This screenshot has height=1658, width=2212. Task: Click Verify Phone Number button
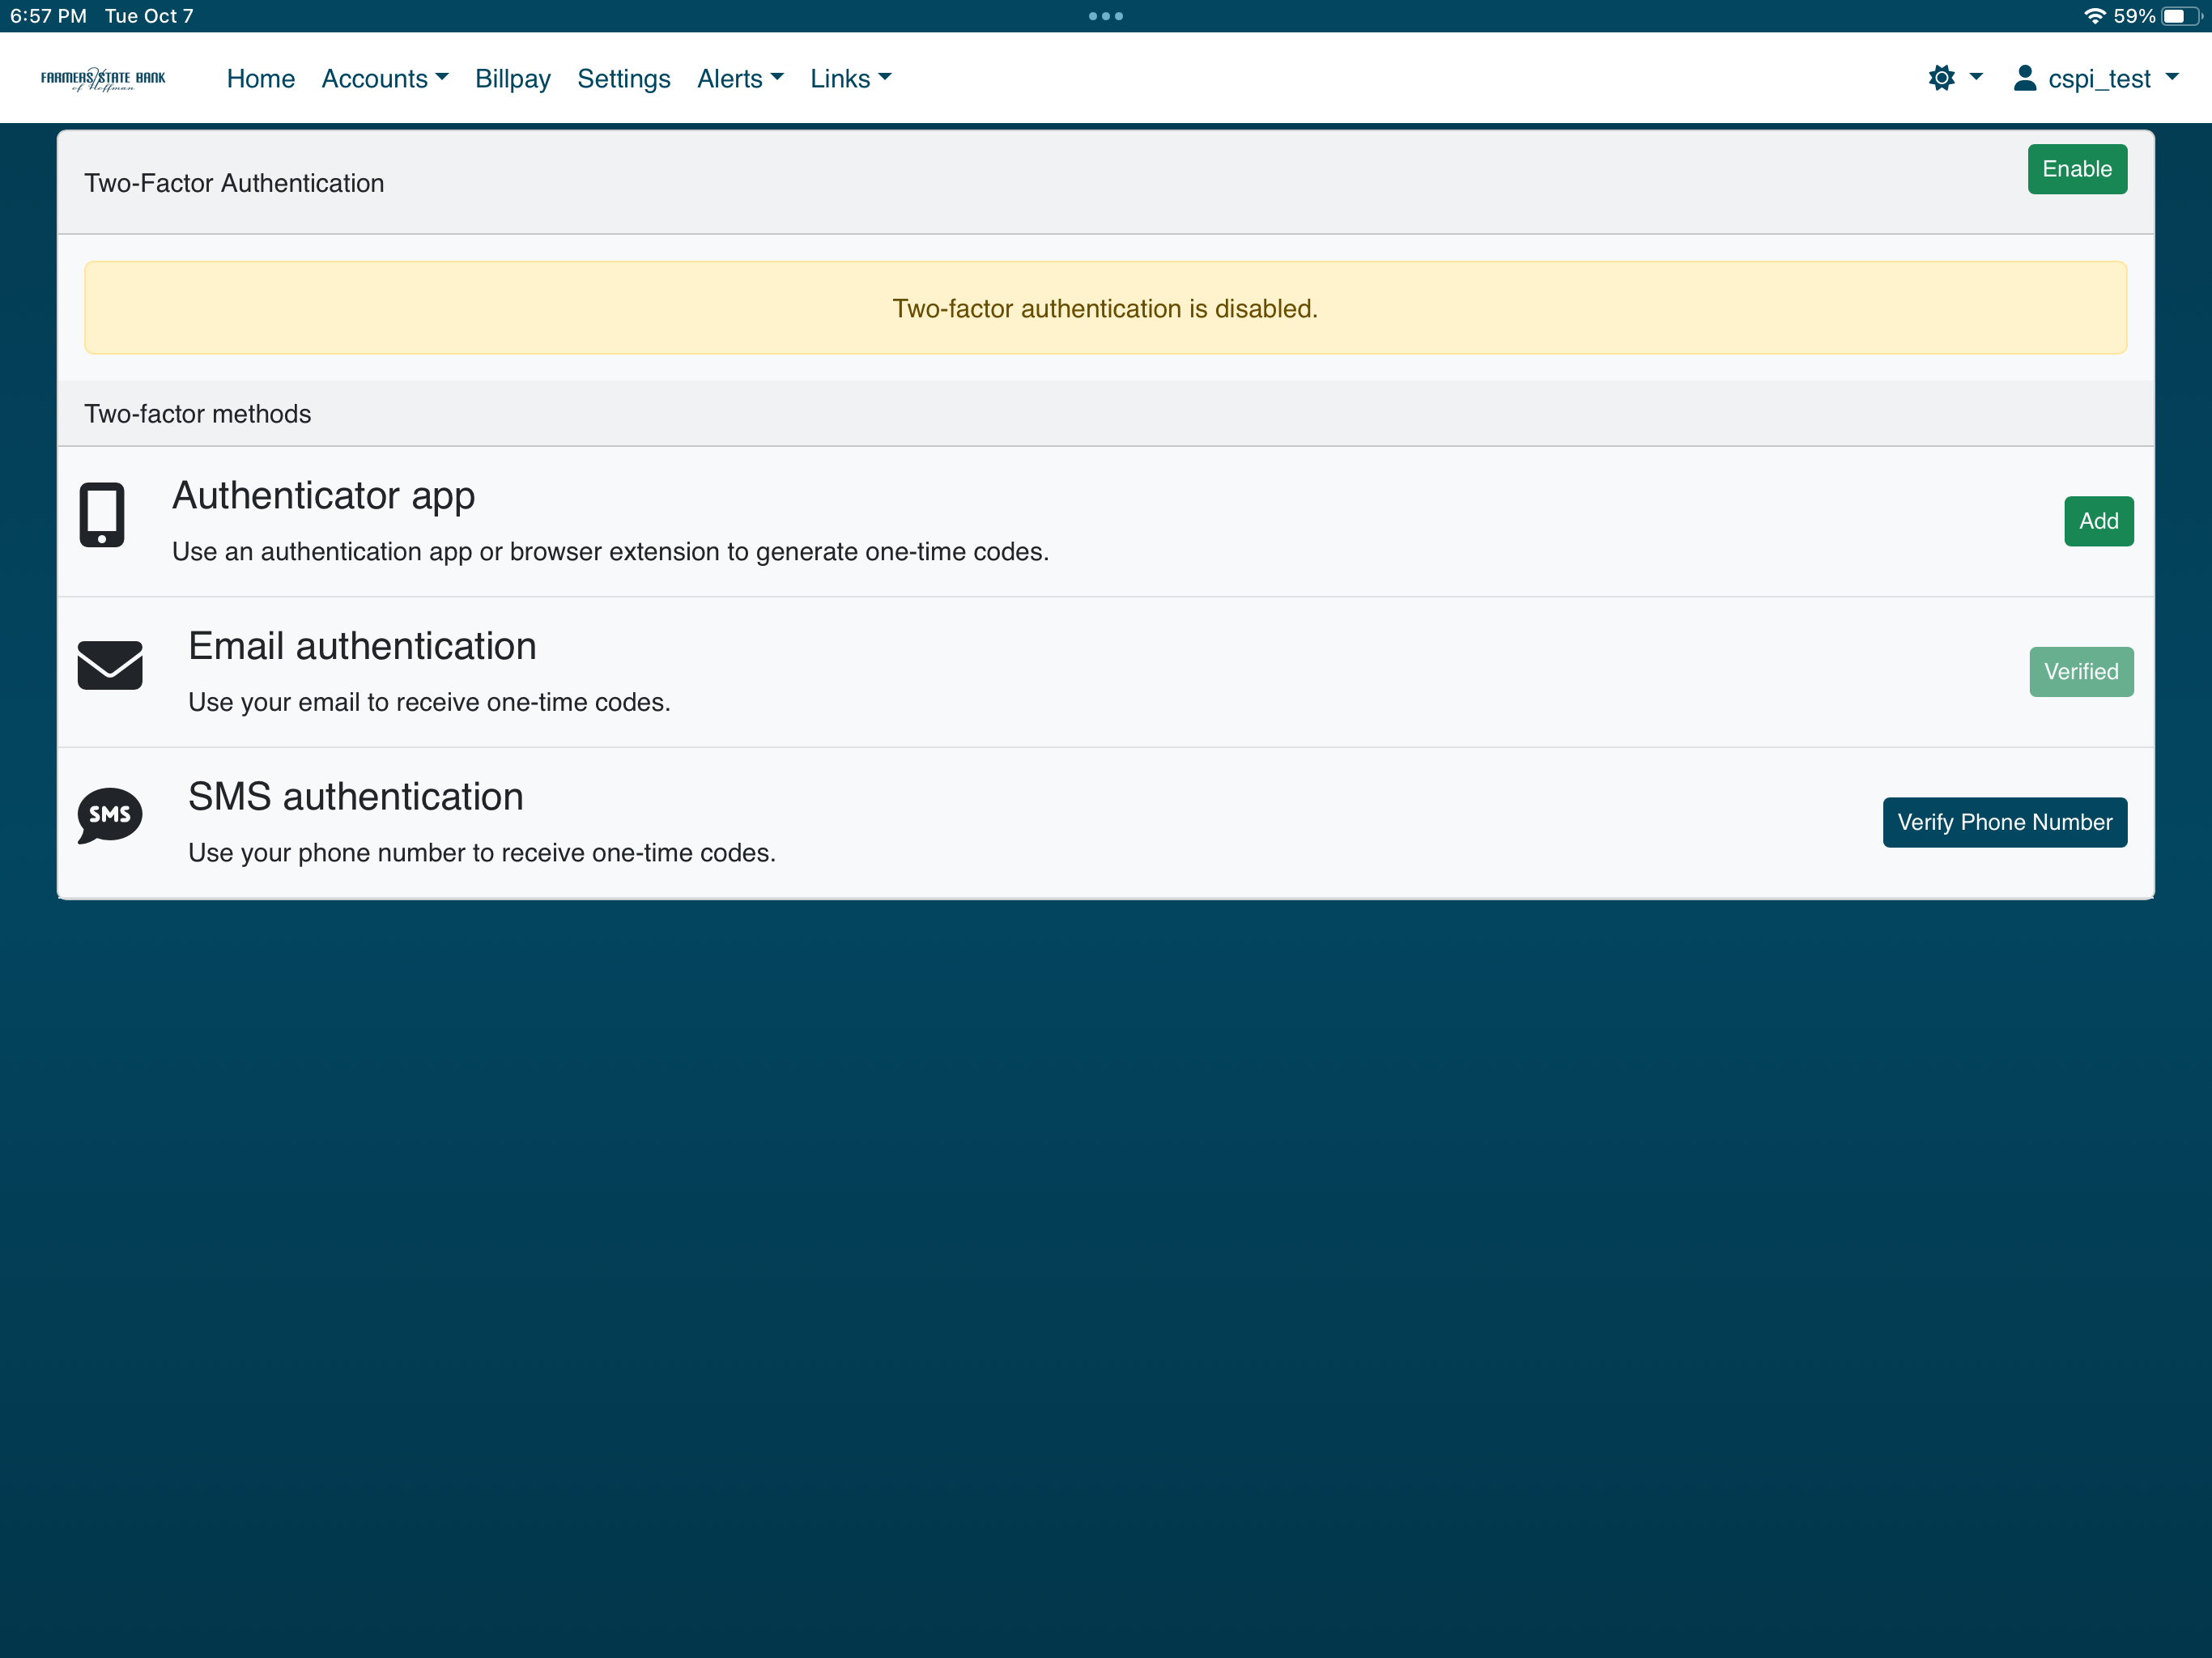[2004, 822]
